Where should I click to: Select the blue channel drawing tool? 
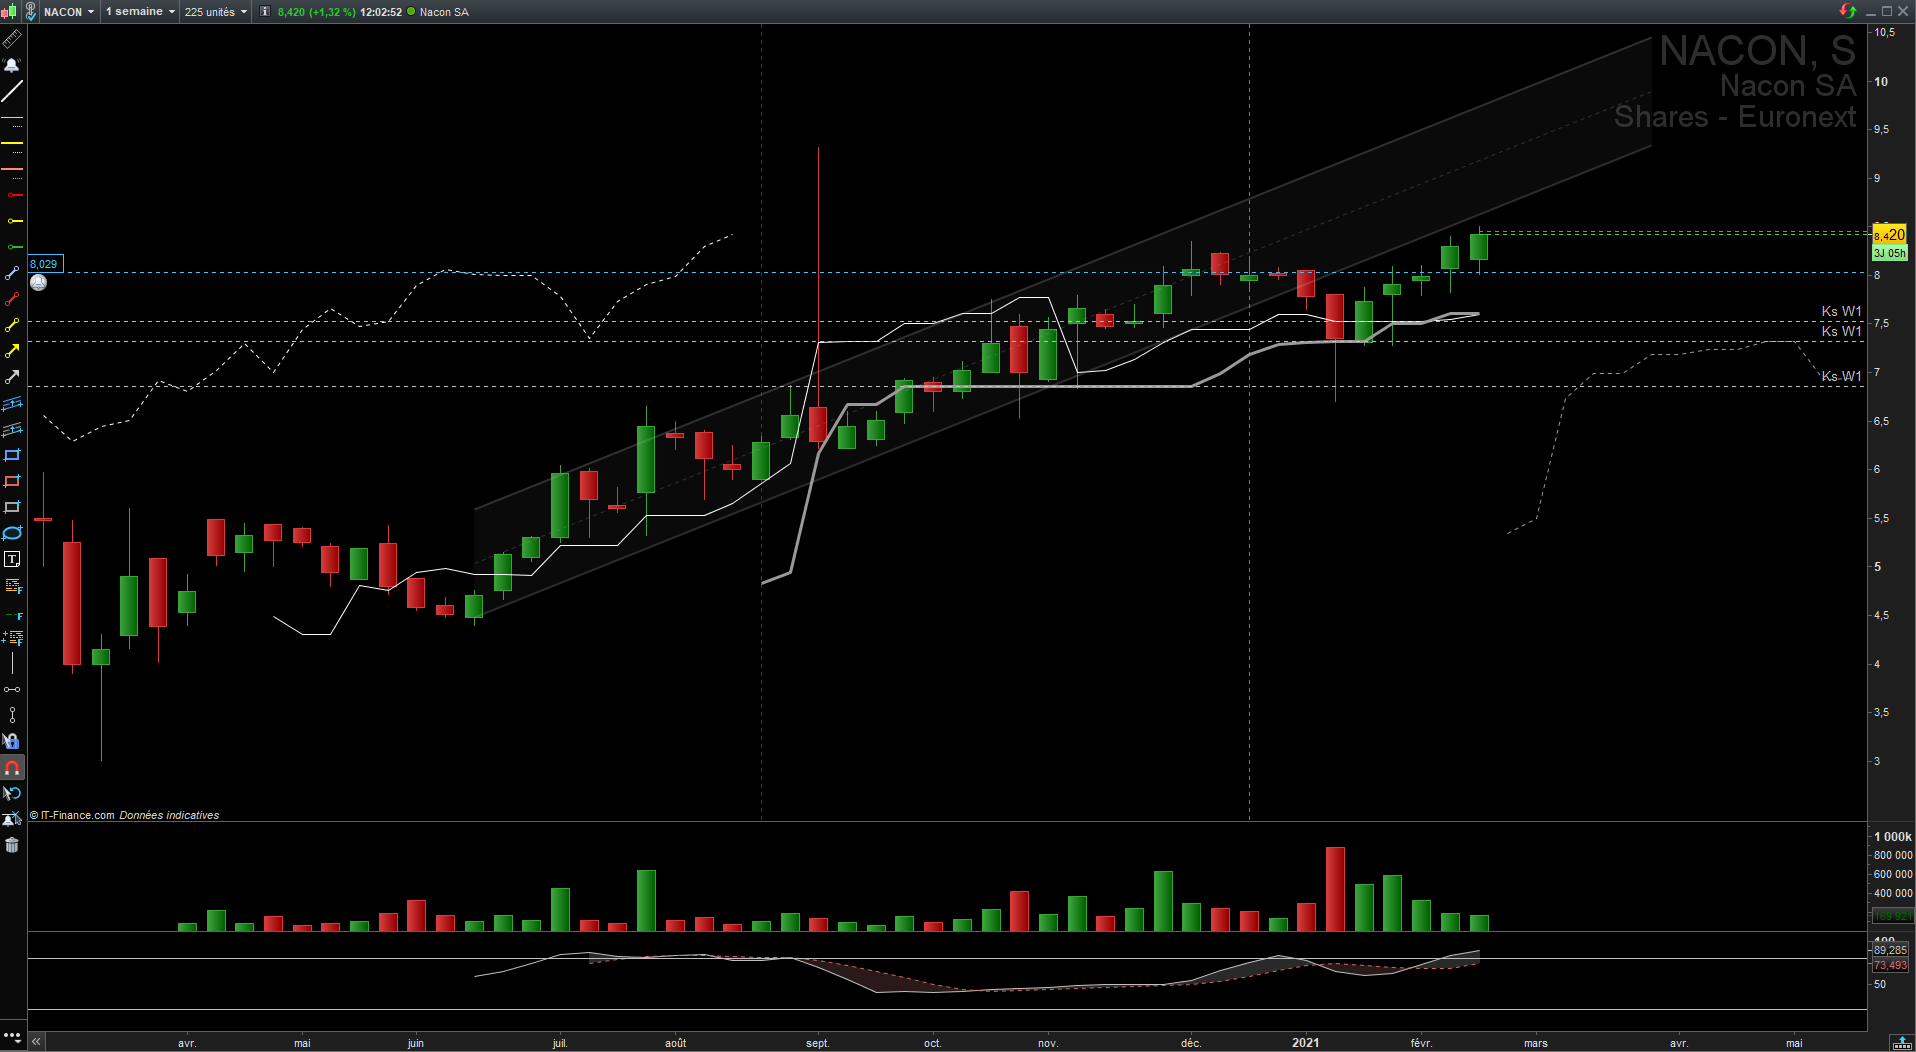(12, 404)
